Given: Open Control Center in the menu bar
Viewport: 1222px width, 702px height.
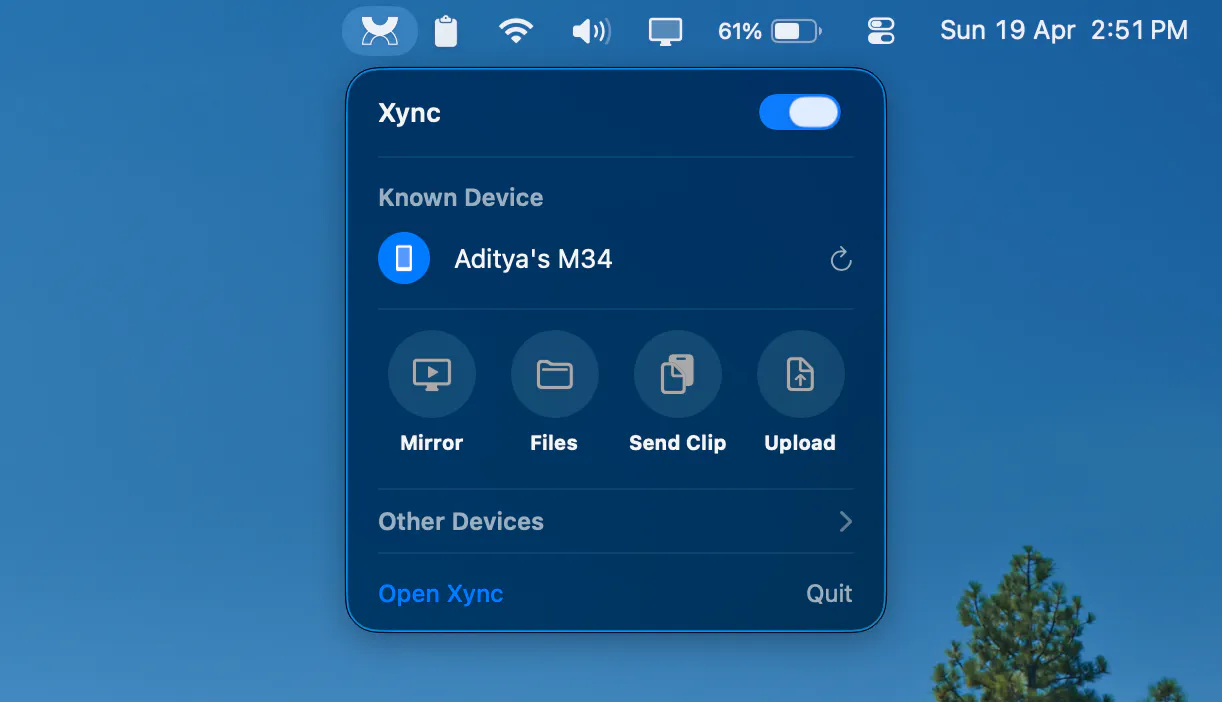Looking at the screenshot, I should click(x=881, y=31).
